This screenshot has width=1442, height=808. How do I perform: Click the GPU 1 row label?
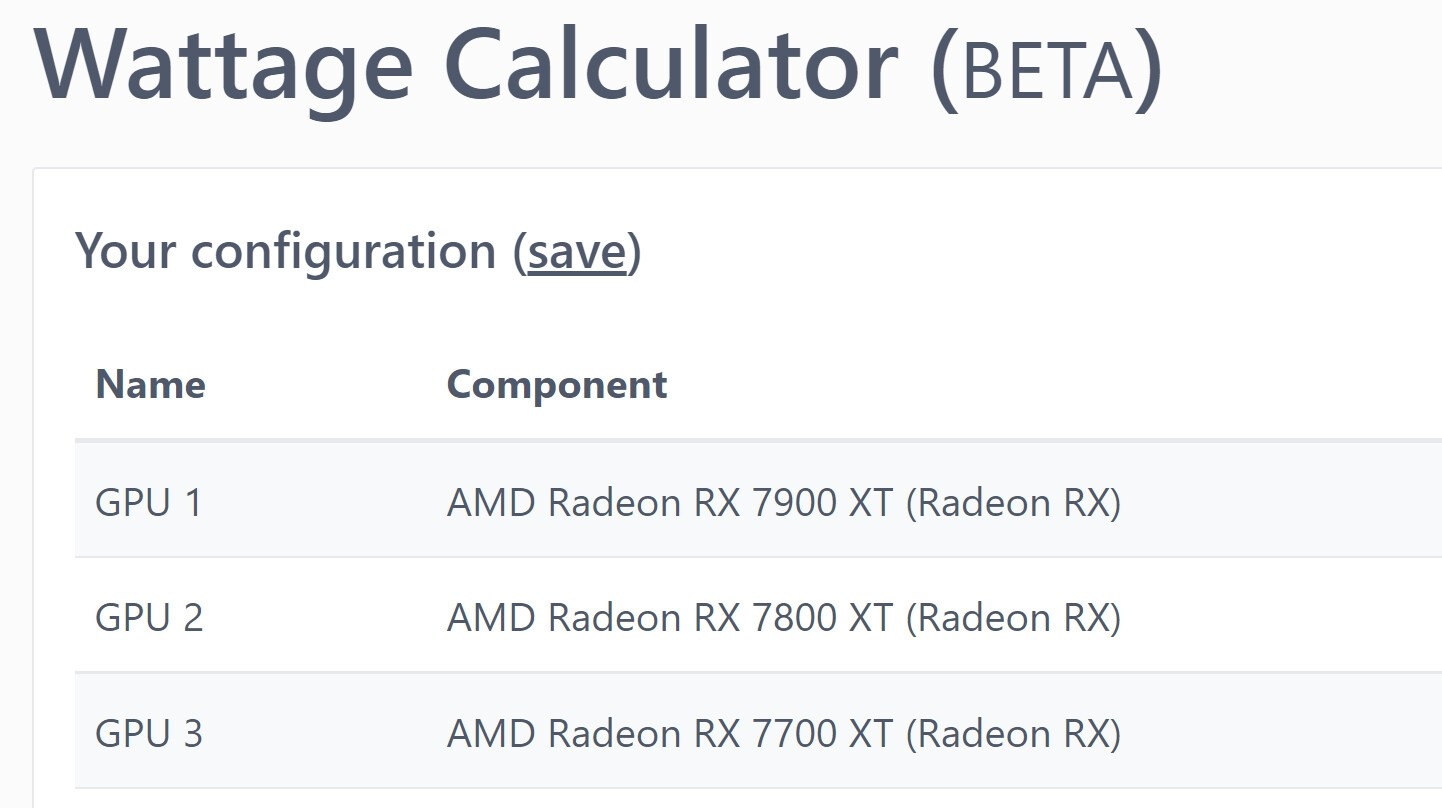click(x=148, y=501)
